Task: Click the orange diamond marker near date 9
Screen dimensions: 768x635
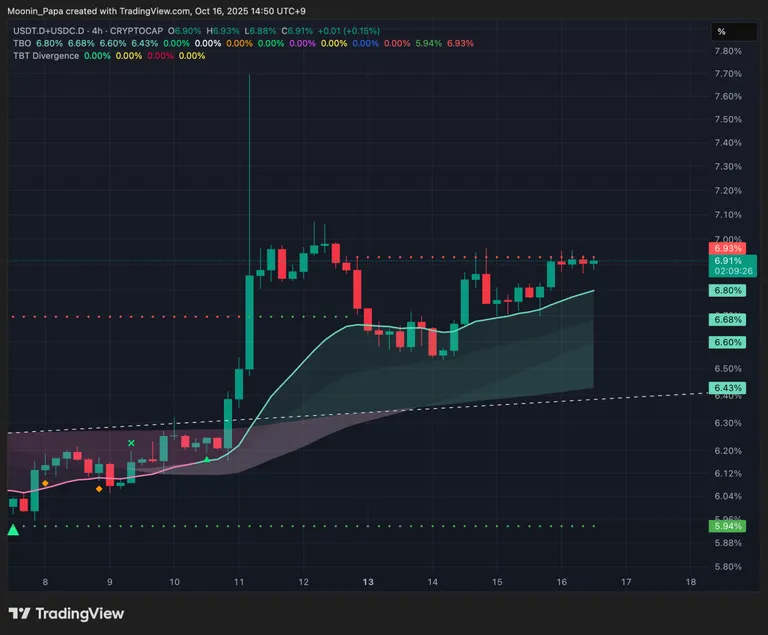Action: (x=99, y=489)
